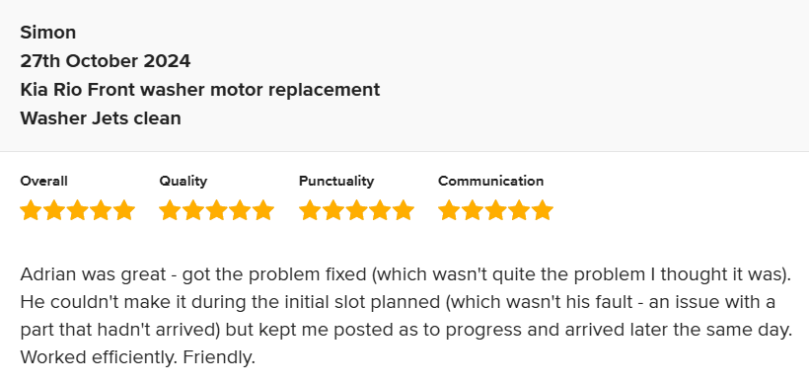Screen dimensions: 809x384
Task: Click the third star under Overall
Action: (77, 211)
